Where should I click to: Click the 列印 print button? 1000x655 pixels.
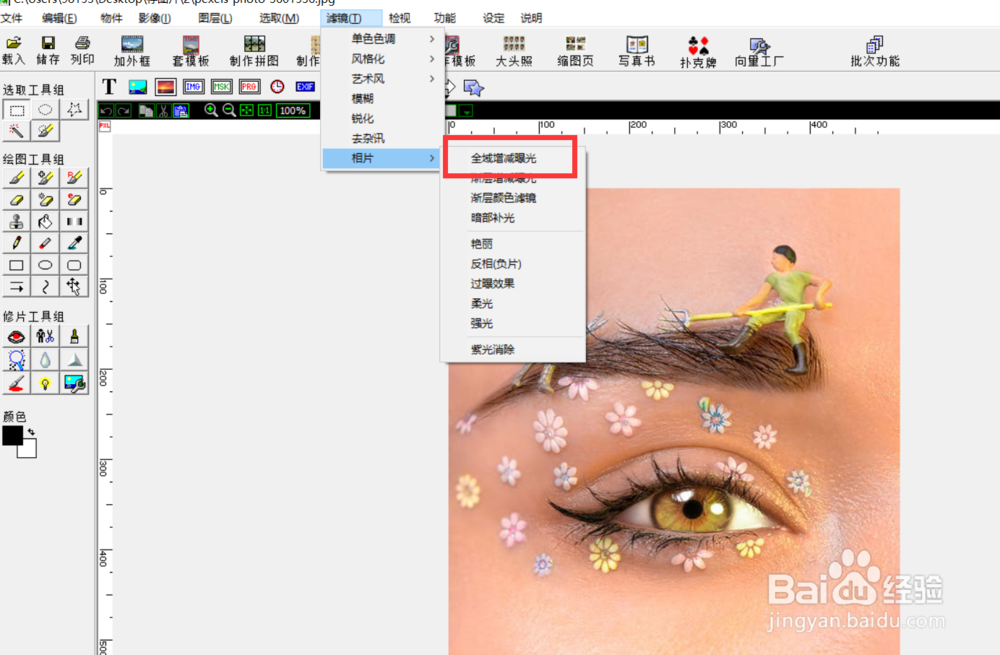tap(82, 50)
